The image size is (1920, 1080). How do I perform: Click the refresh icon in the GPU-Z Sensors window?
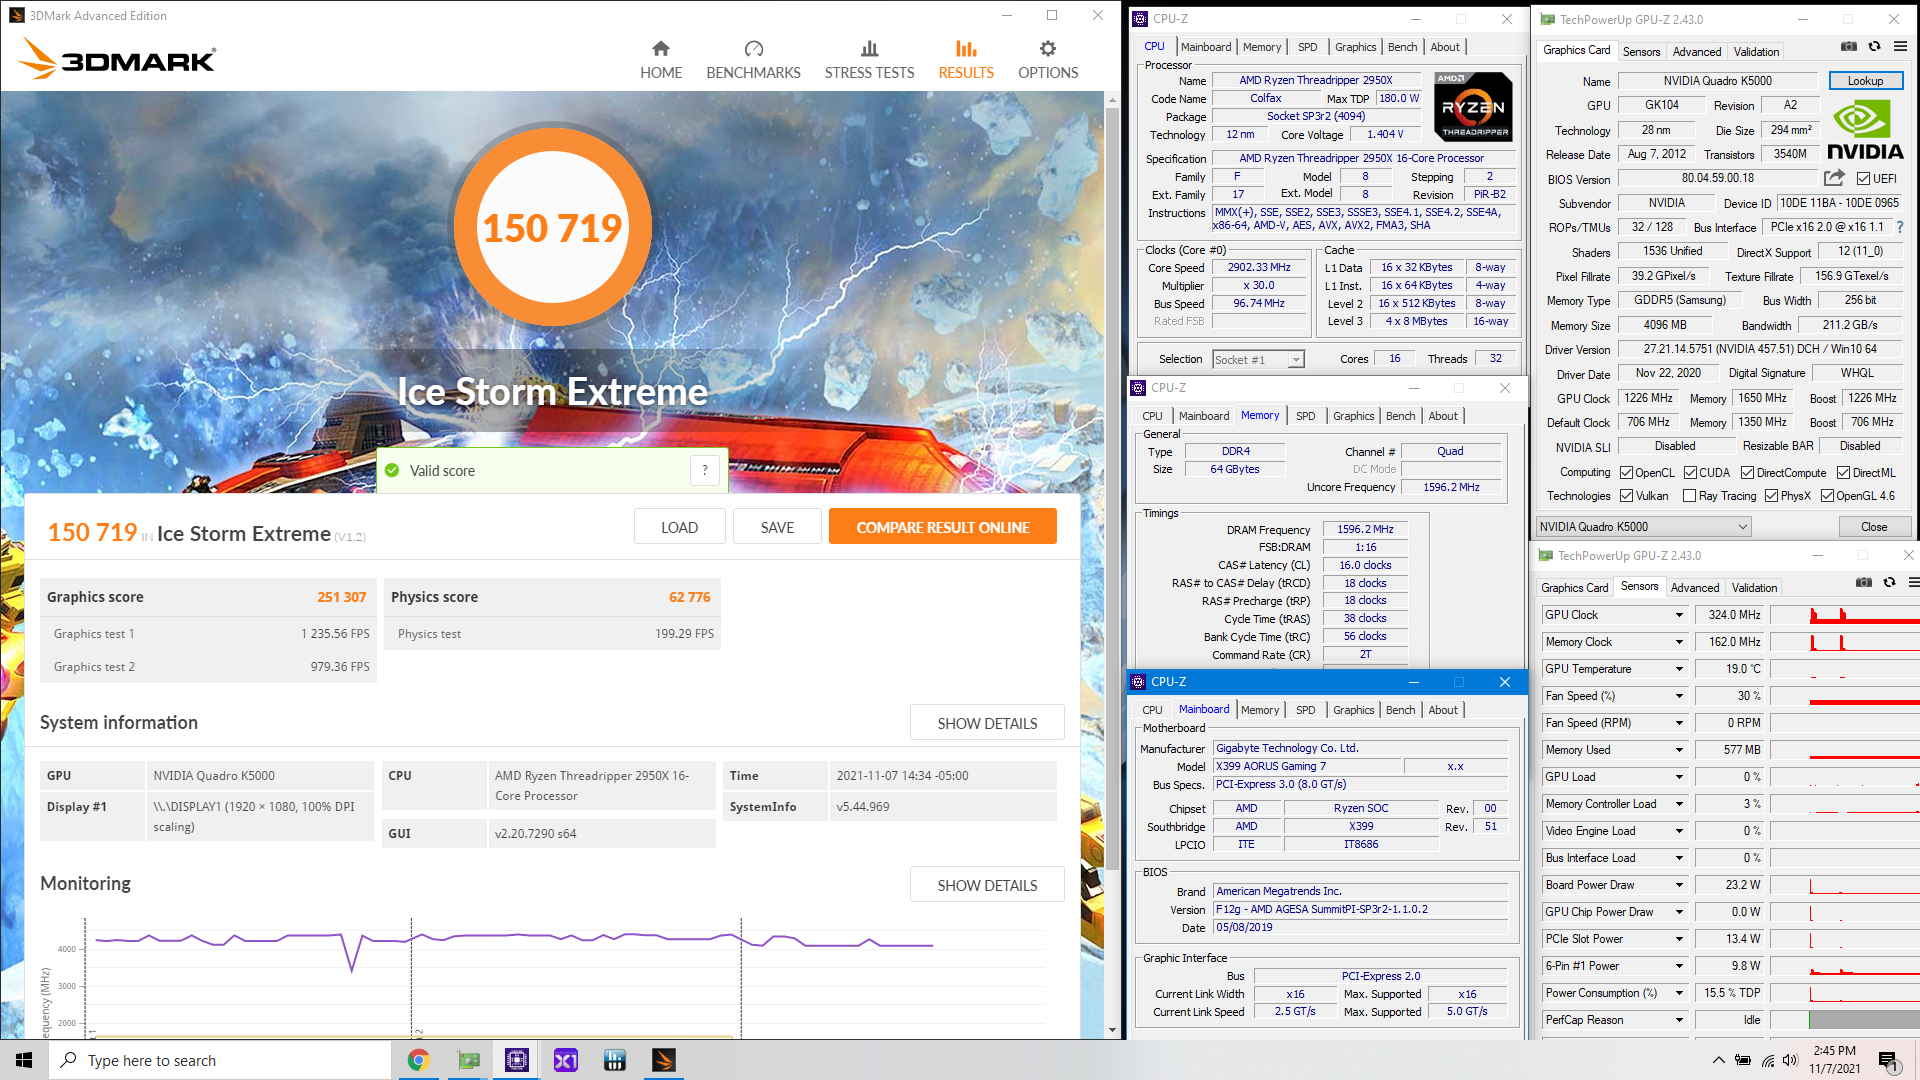click(x=1889, y=582)
